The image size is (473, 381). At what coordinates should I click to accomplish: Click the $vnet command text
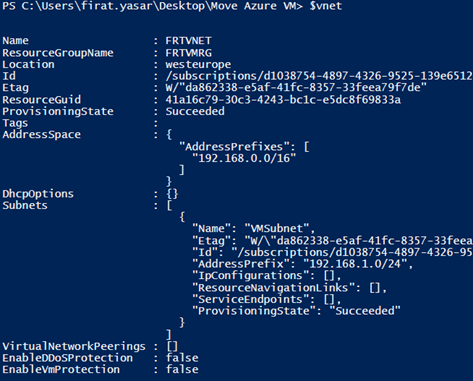(x=326, y=6)
